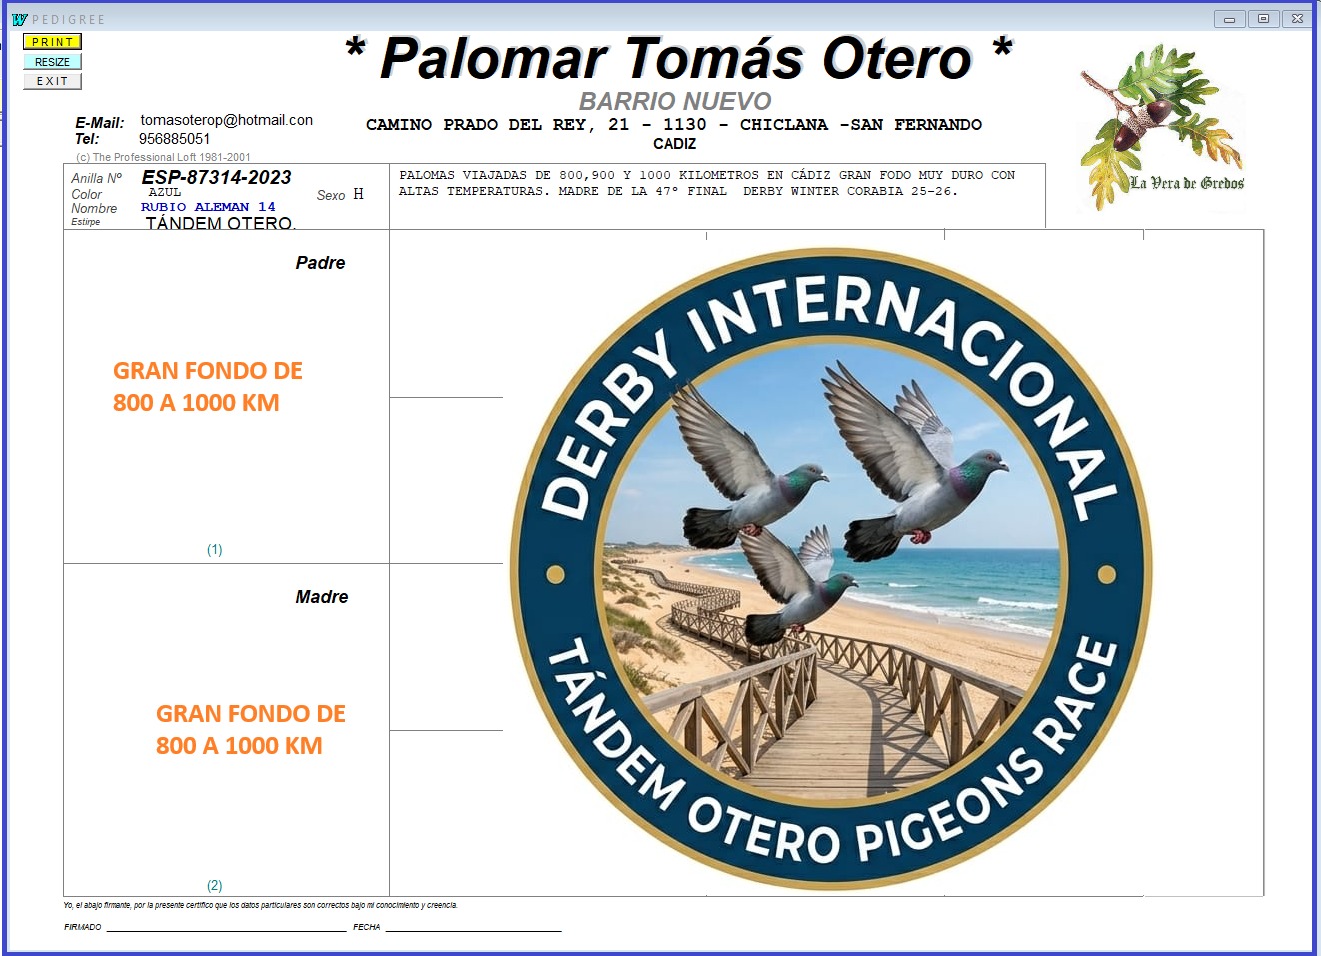Select the ring number ESP-87314-2023
The width and height of the screenshot is (1321, 956).
click(x=216, y=177)
